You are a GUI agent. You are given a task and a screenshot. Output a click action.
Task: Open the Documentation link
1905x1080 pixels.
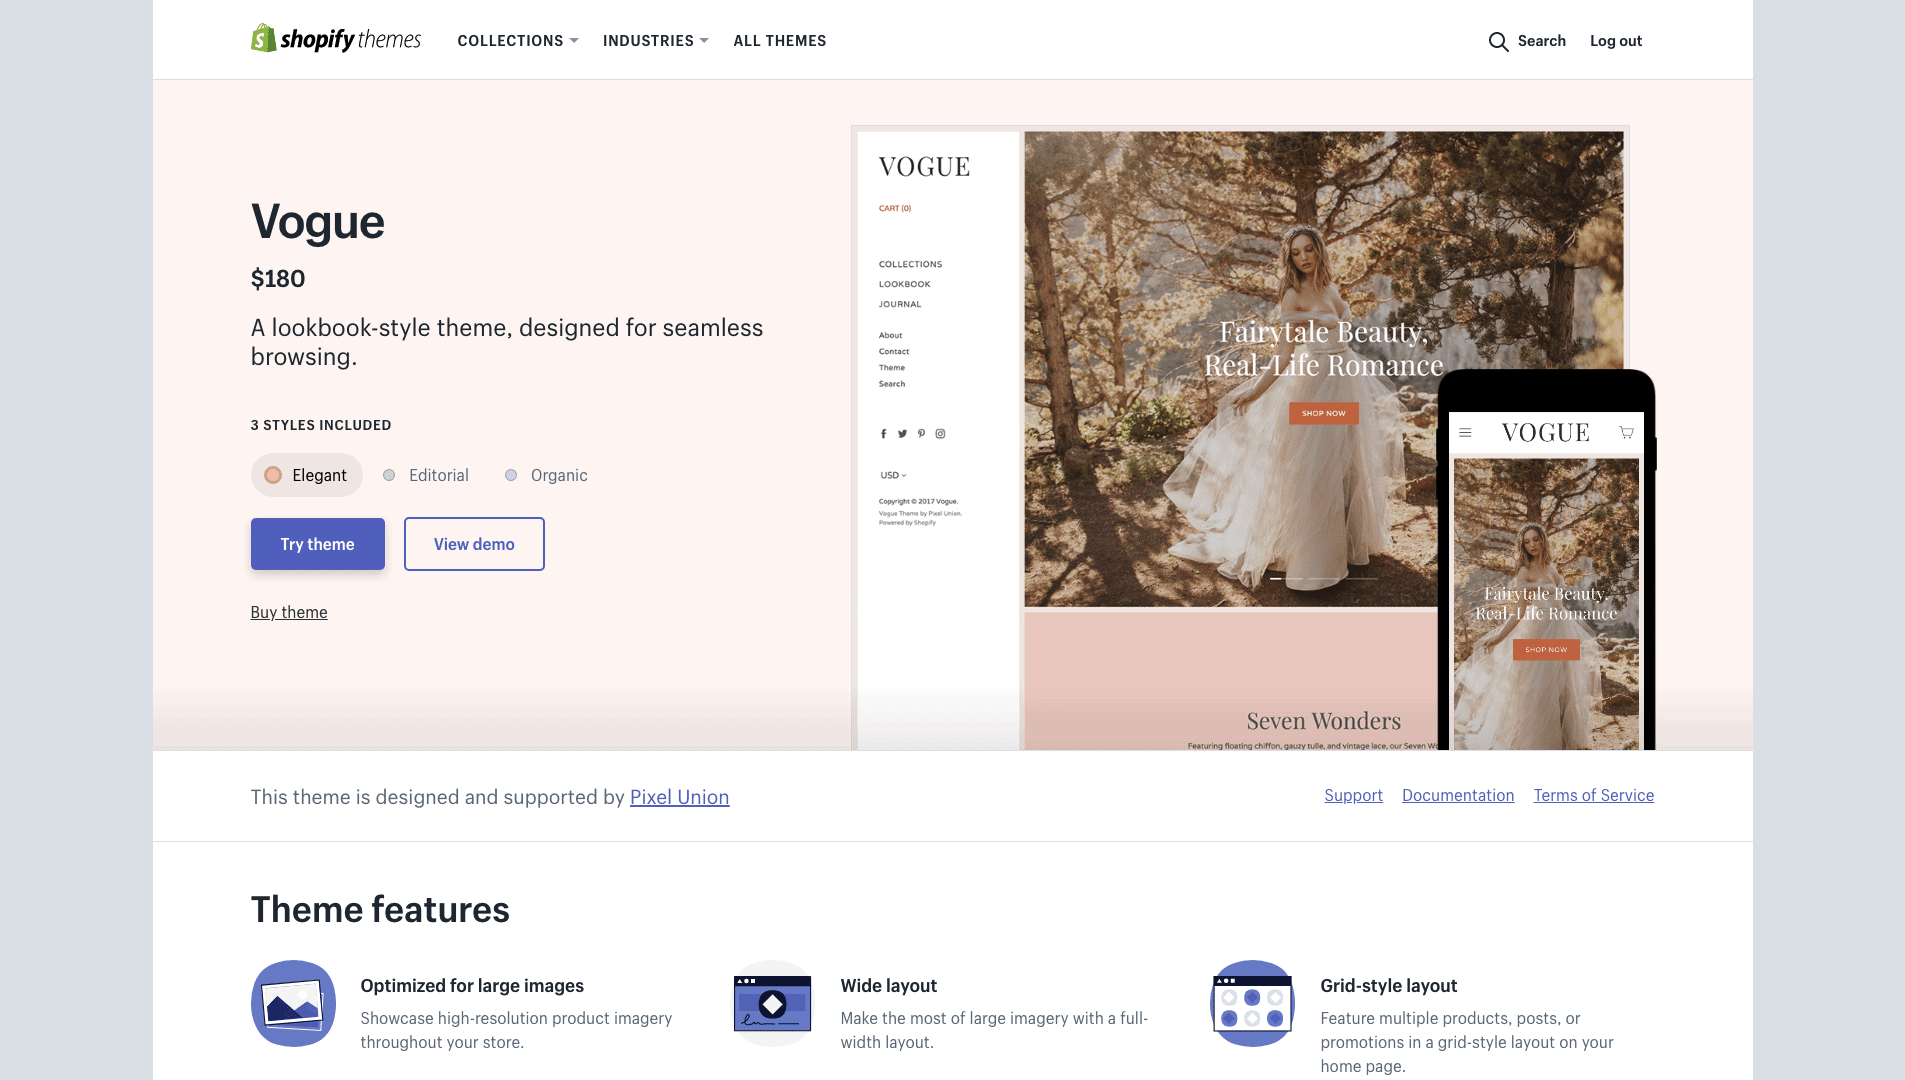[x=1458, y=795]
